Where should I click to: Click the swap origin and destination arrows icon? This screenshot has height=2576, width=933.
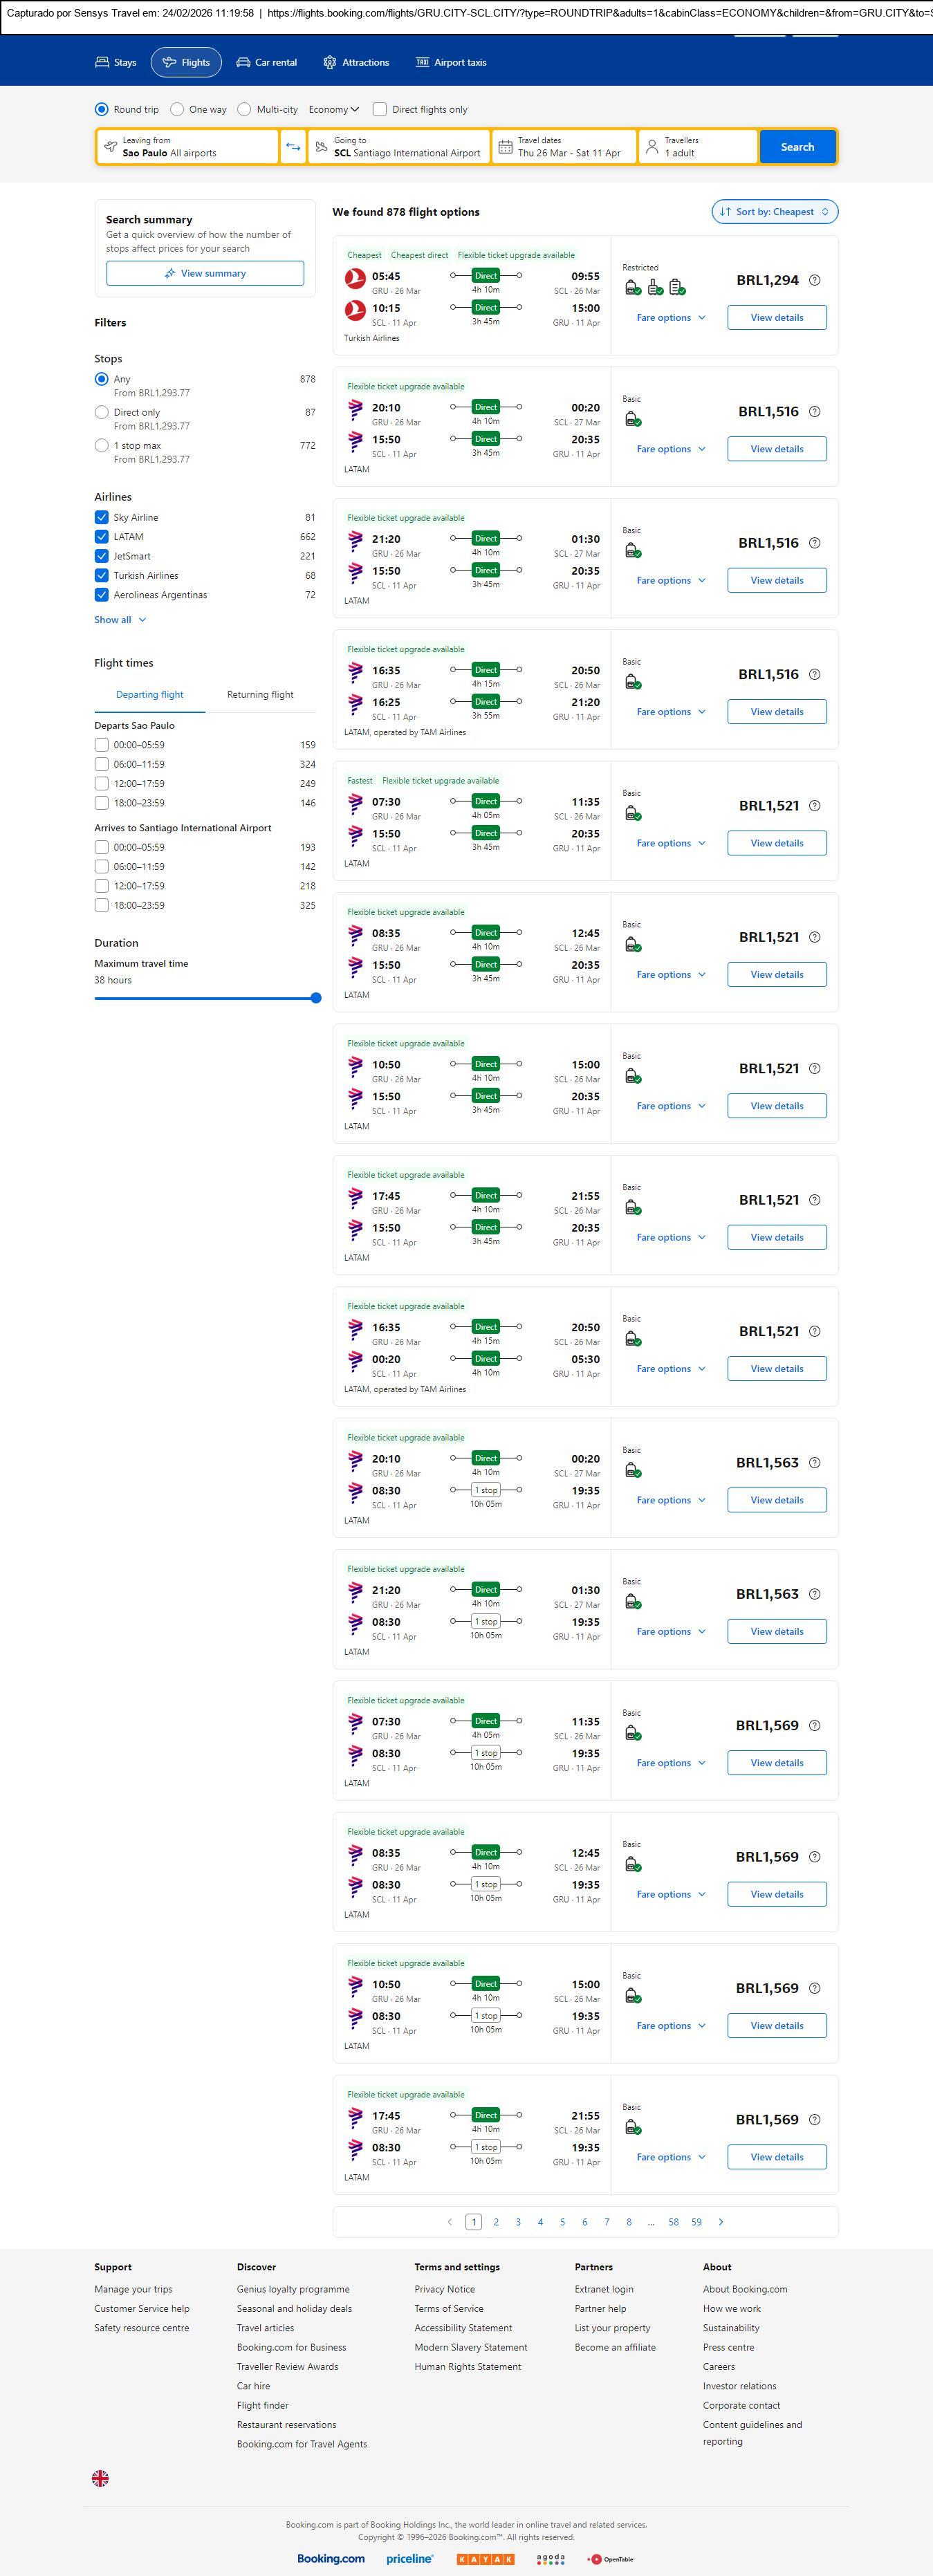293,147
